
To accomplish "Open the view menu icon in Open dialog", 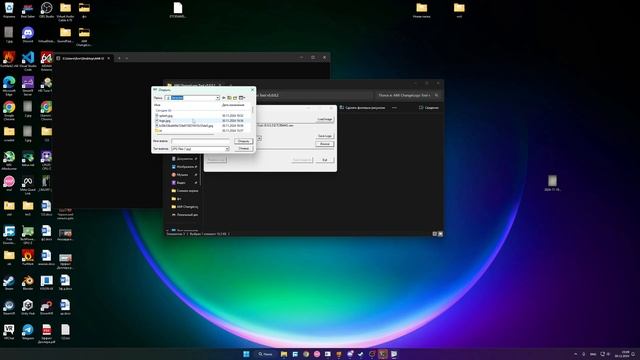I will [242, 98].
